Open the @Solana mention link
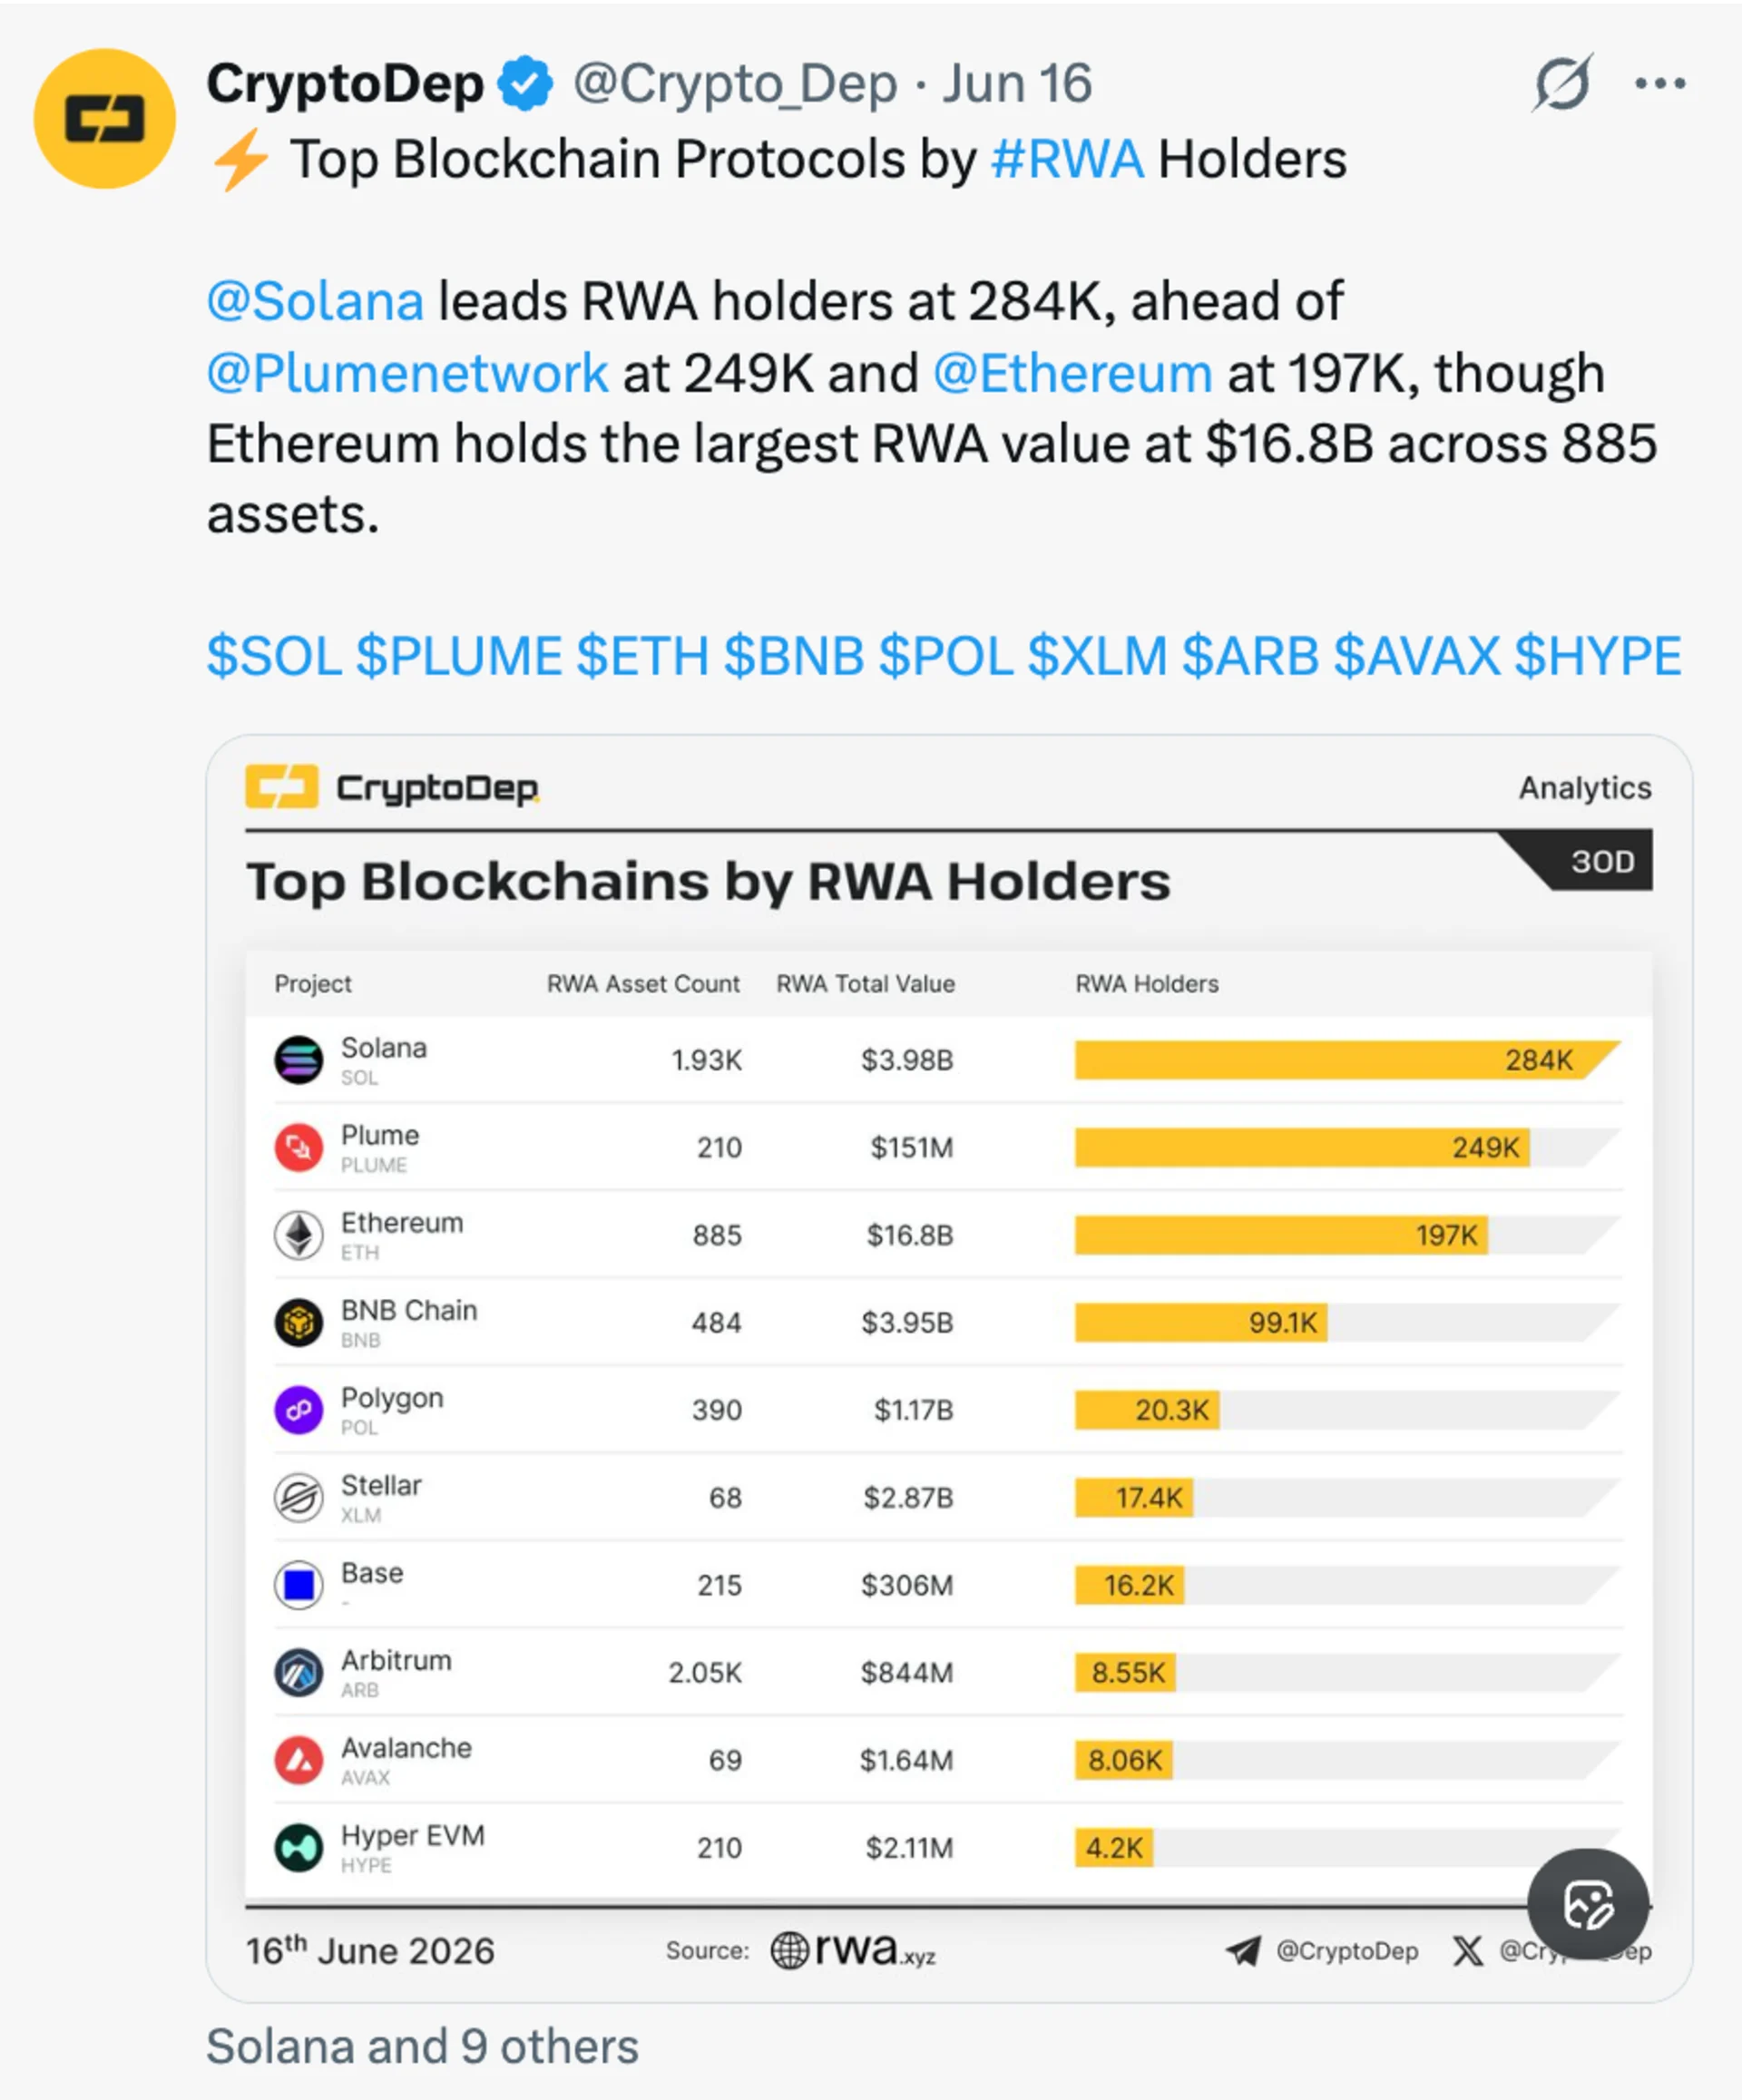 [315, 301]
